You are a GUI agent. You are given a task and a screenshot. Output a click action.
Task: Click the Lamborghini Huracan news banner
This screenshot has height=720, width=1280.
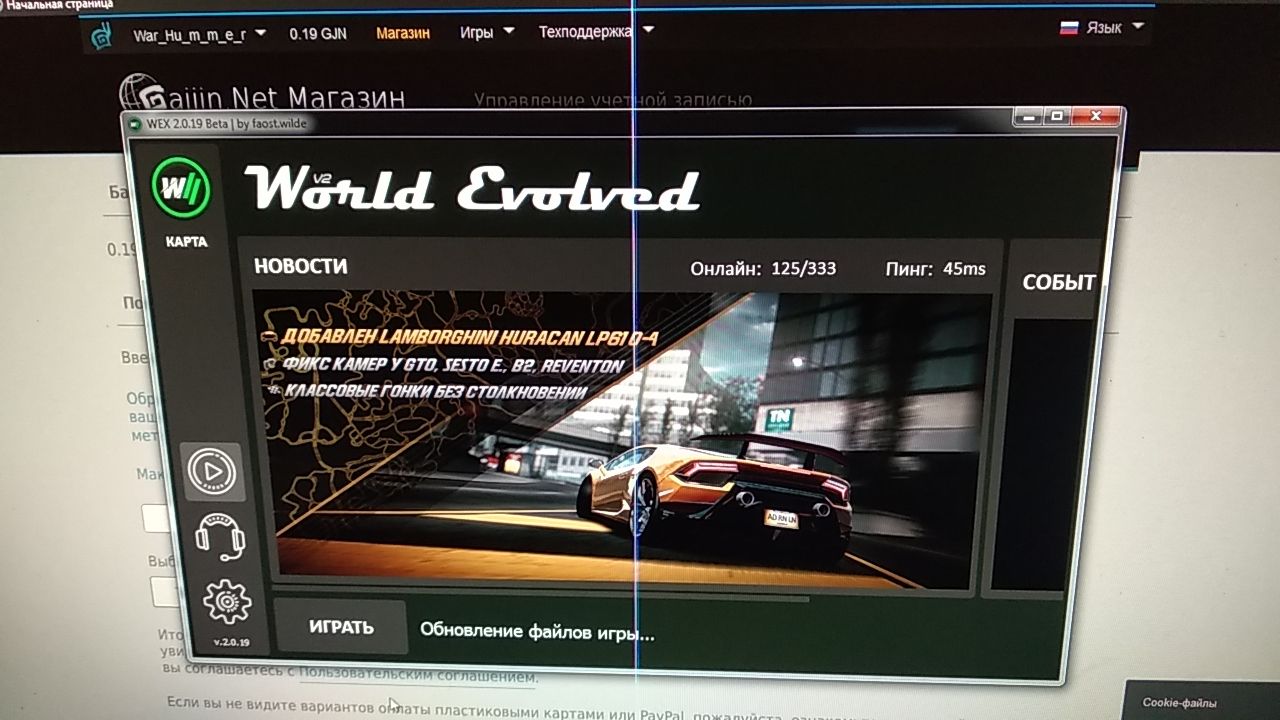(621, 438)
